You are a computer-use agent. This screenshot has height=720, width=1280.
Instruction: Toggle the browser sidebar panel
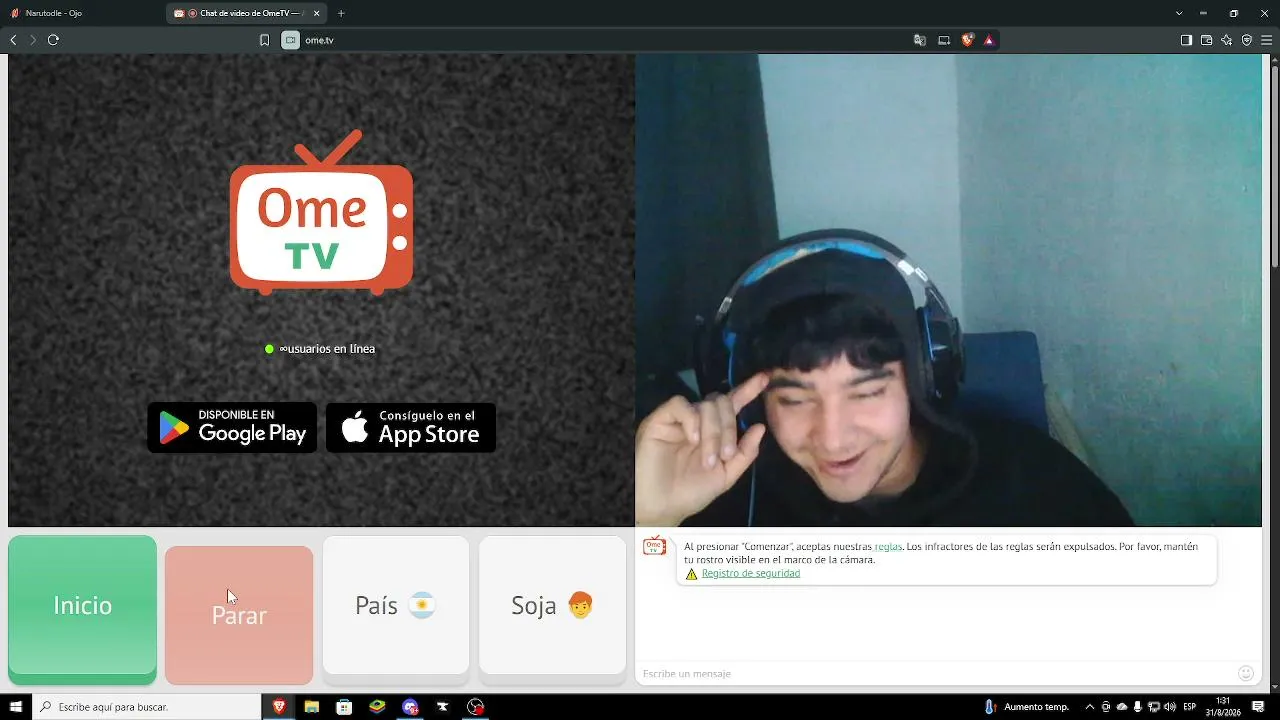1186,40
